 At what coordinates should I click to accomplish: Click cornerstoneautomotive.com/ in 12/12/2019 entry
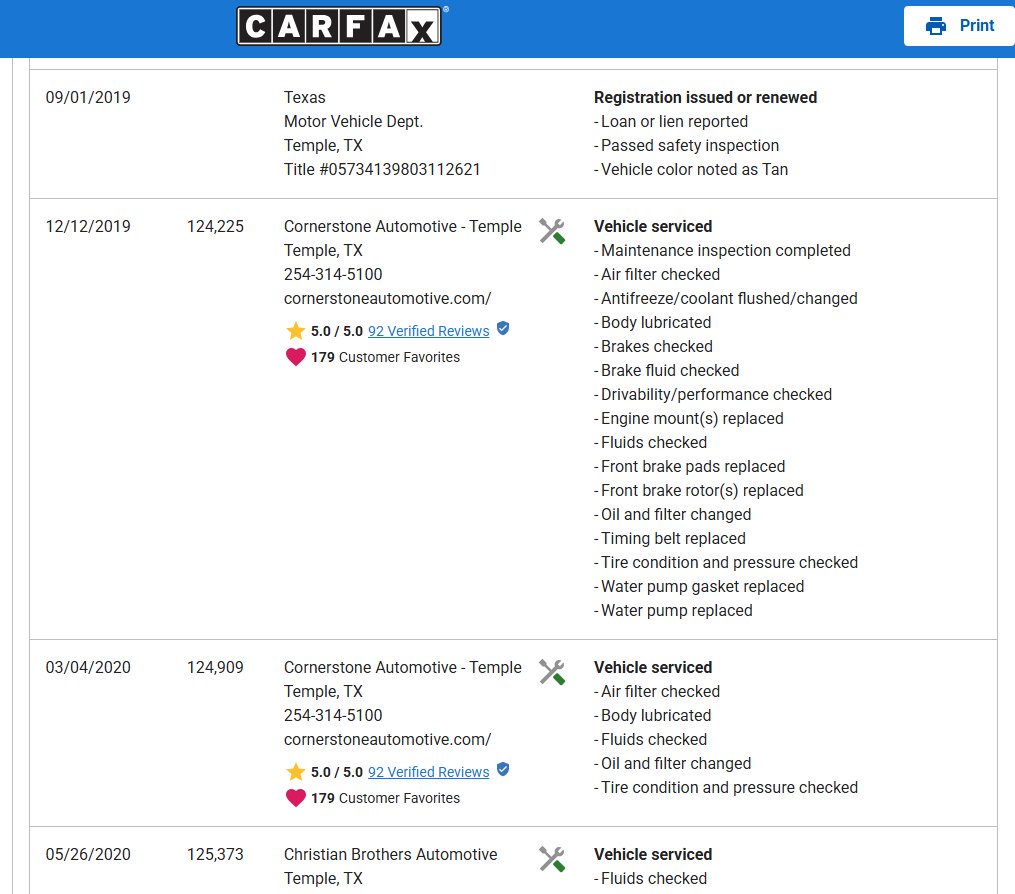387,298
